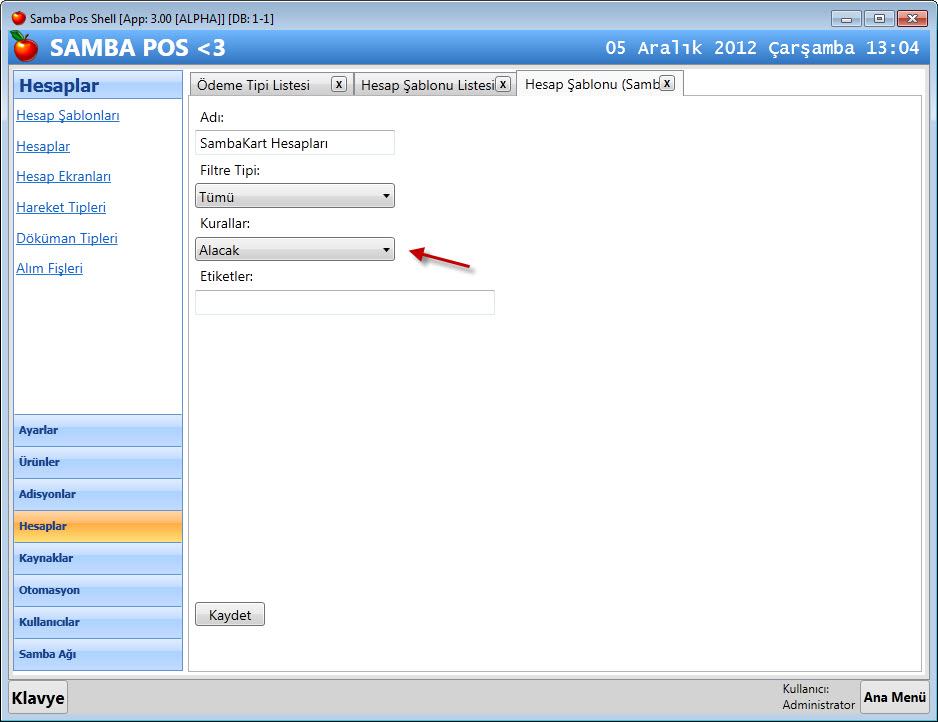
Task: Open the Ayarlar section in sidebar
Action: 98,430
